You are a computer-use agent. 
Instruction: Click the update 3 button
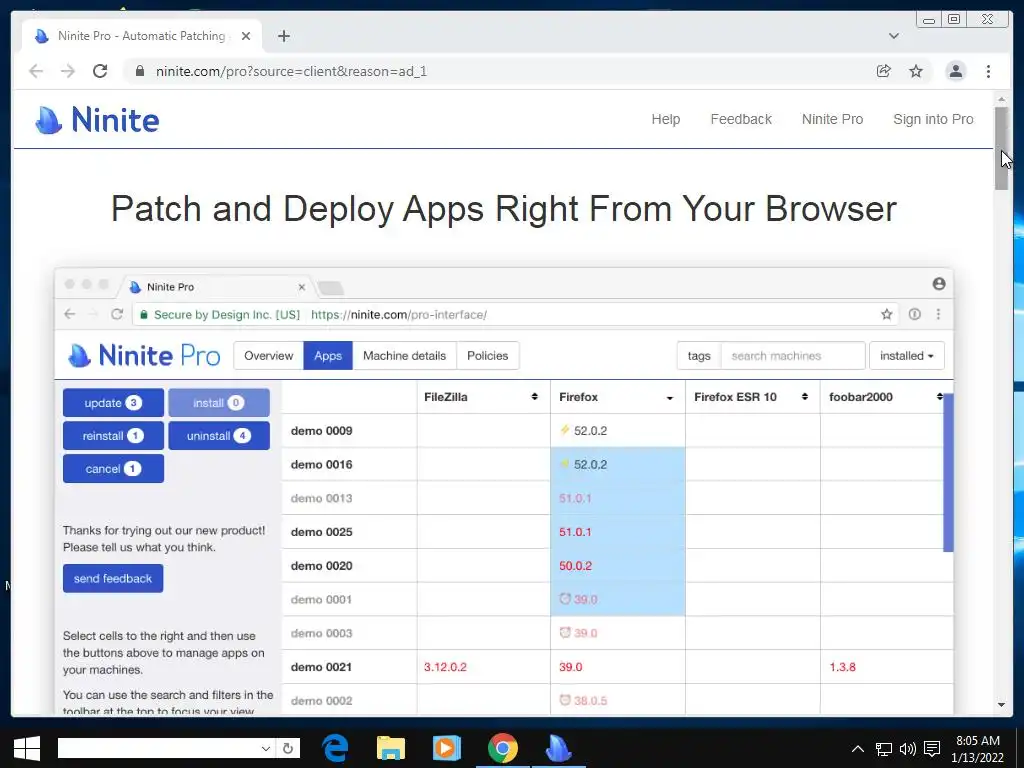(113, 403)
